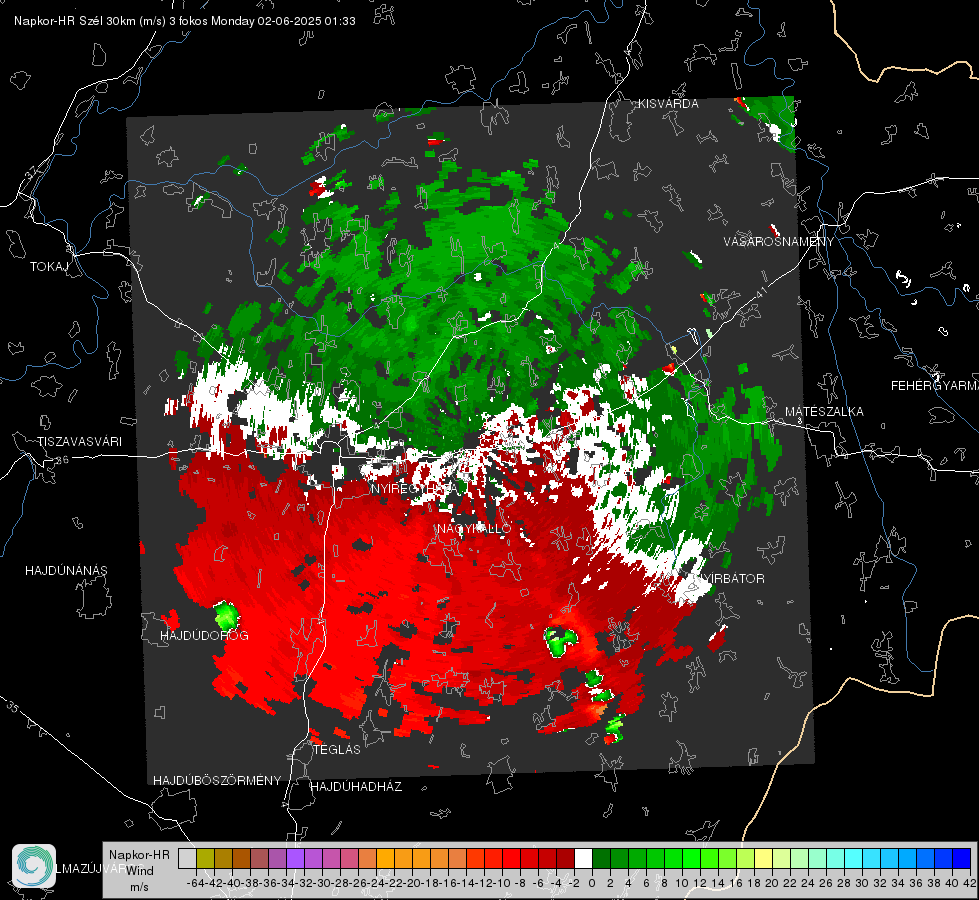Click the darkest blue swatch at legend's right end
This screenshot has height=900, width=979.
coord(962,859)
